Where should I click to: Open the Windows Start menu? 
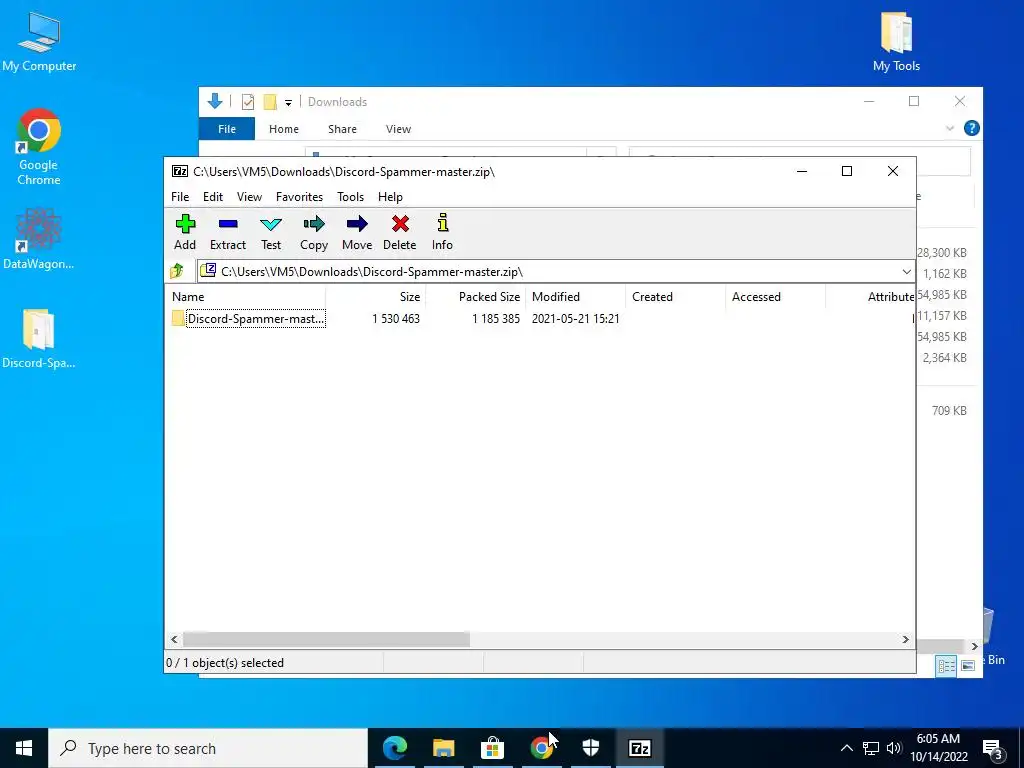click(24, 748)
